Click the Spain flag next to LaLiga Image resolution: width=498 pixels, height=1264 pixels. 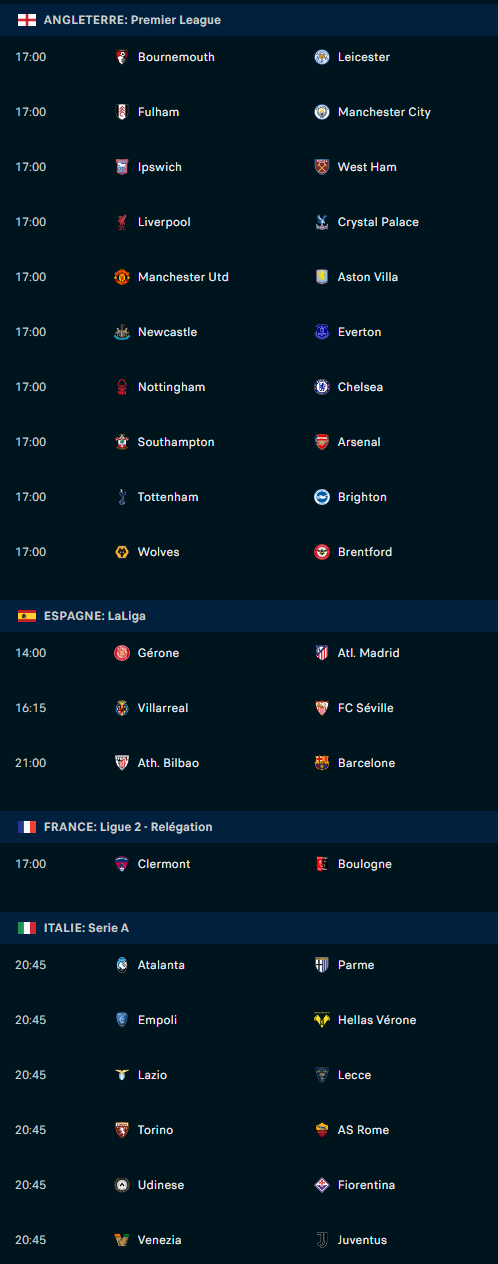coord(27,616)
